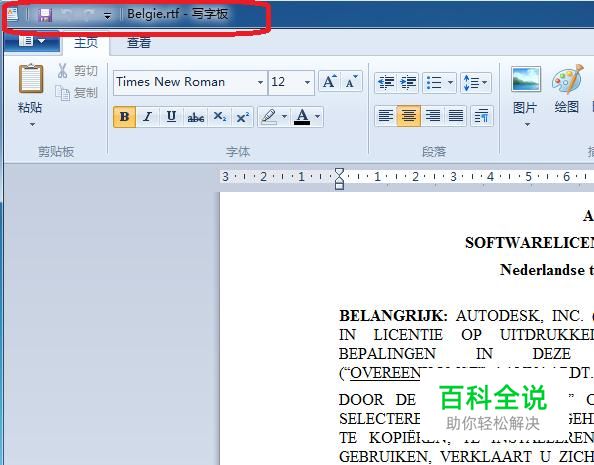Toggle Underline formatting
This screenshot has width=594, height=465.
coord(171,117)
